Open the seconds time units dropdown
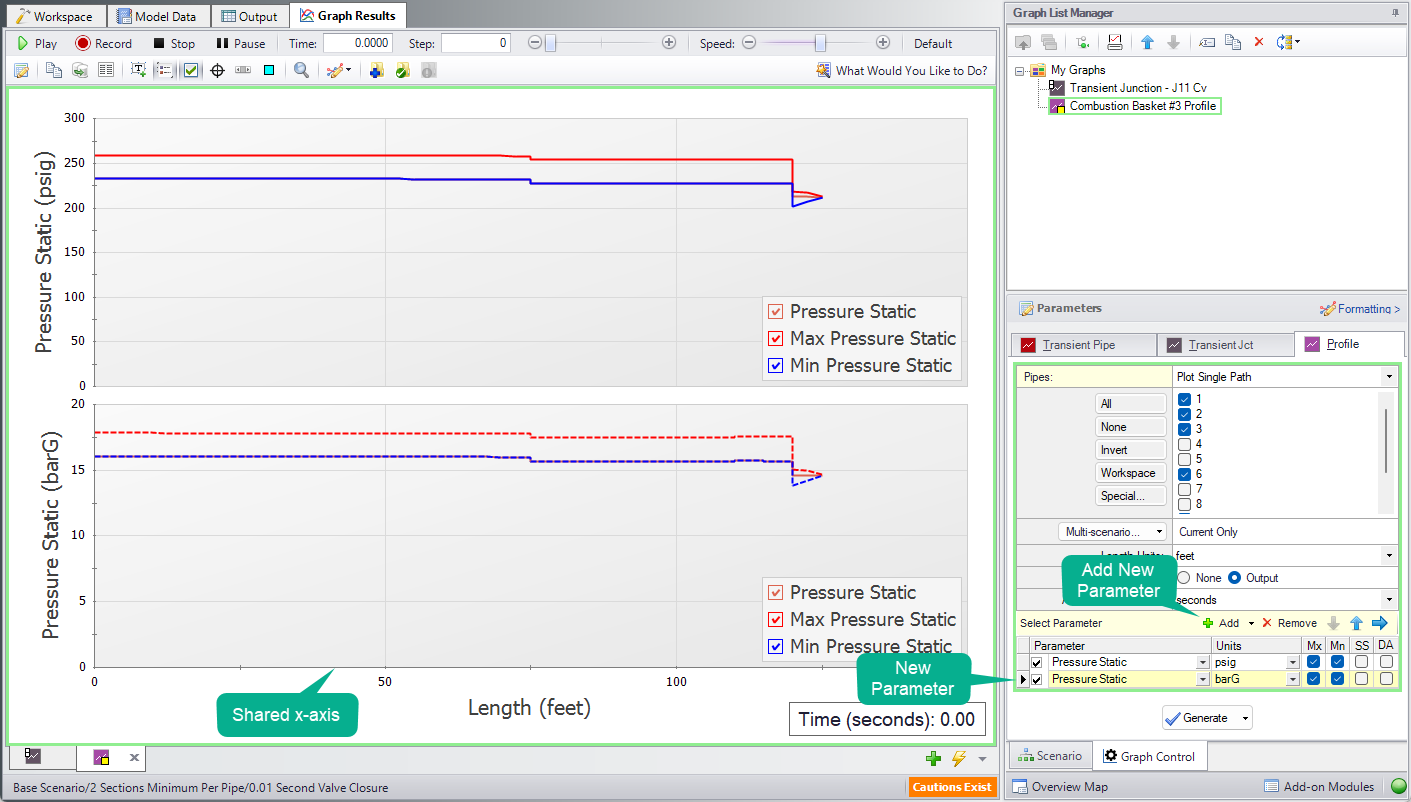 [1389, 600]
